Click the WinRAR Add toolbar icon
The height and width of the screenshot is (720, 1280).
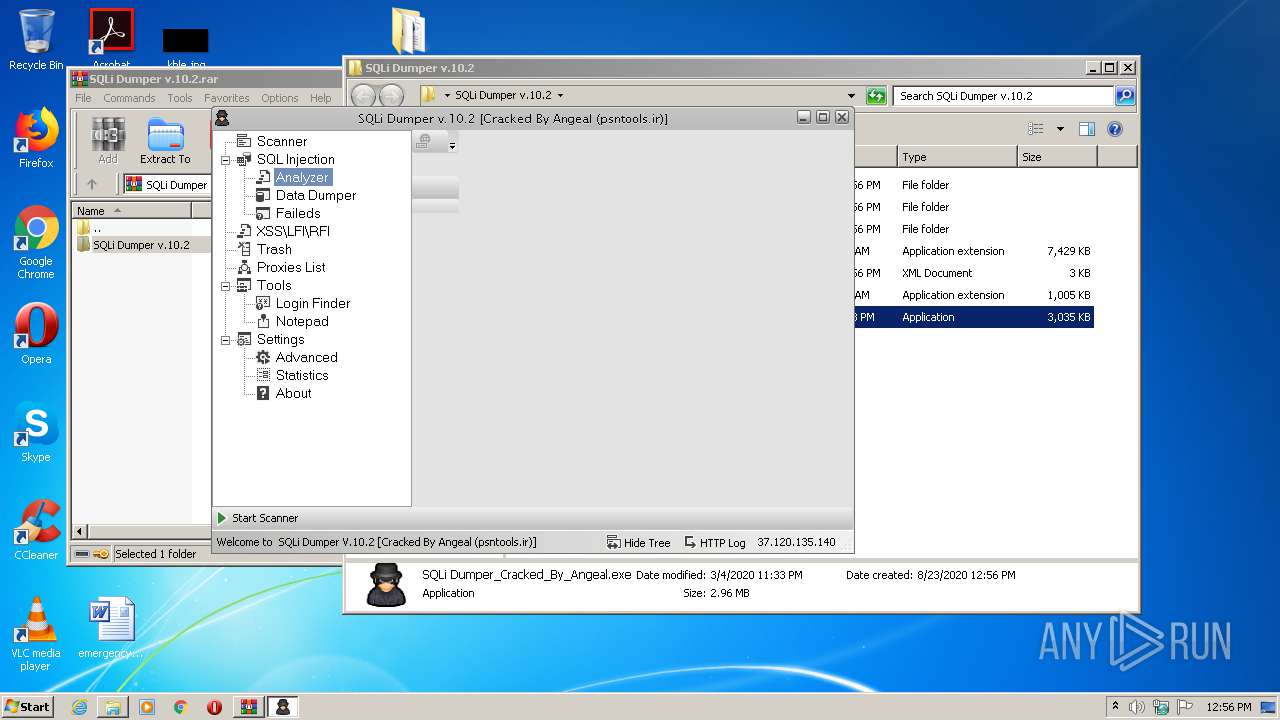tap(108, 141)
